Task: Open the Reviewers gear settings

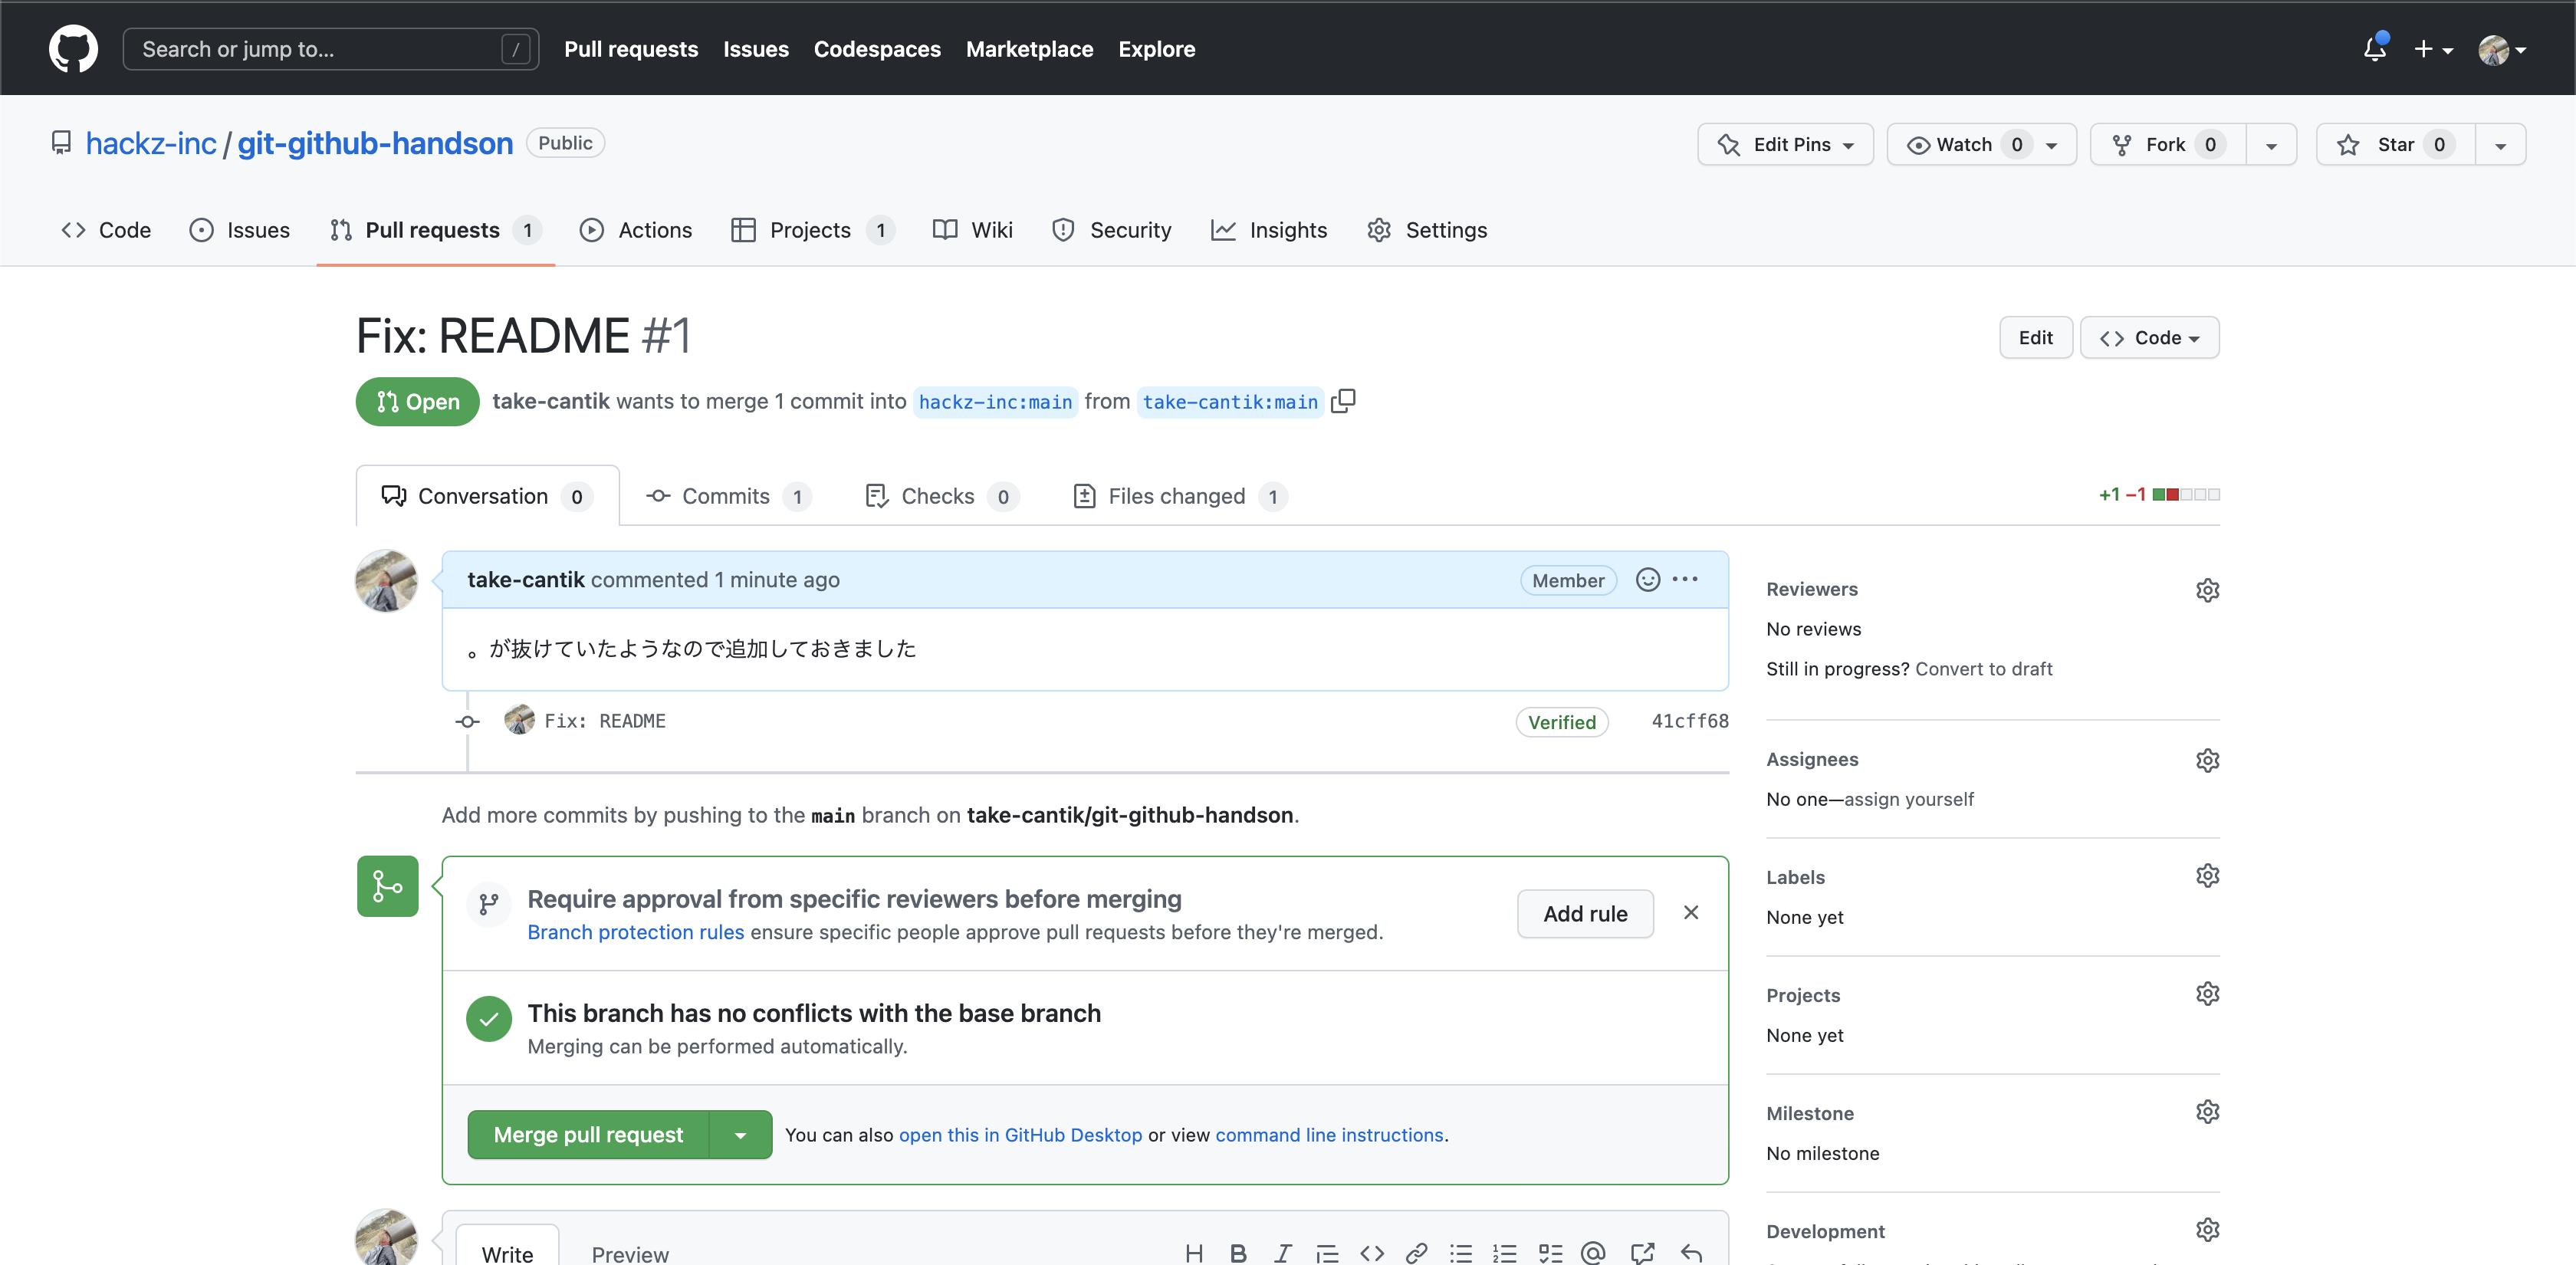Action: pyautogui.click(x=2207, y=590)
